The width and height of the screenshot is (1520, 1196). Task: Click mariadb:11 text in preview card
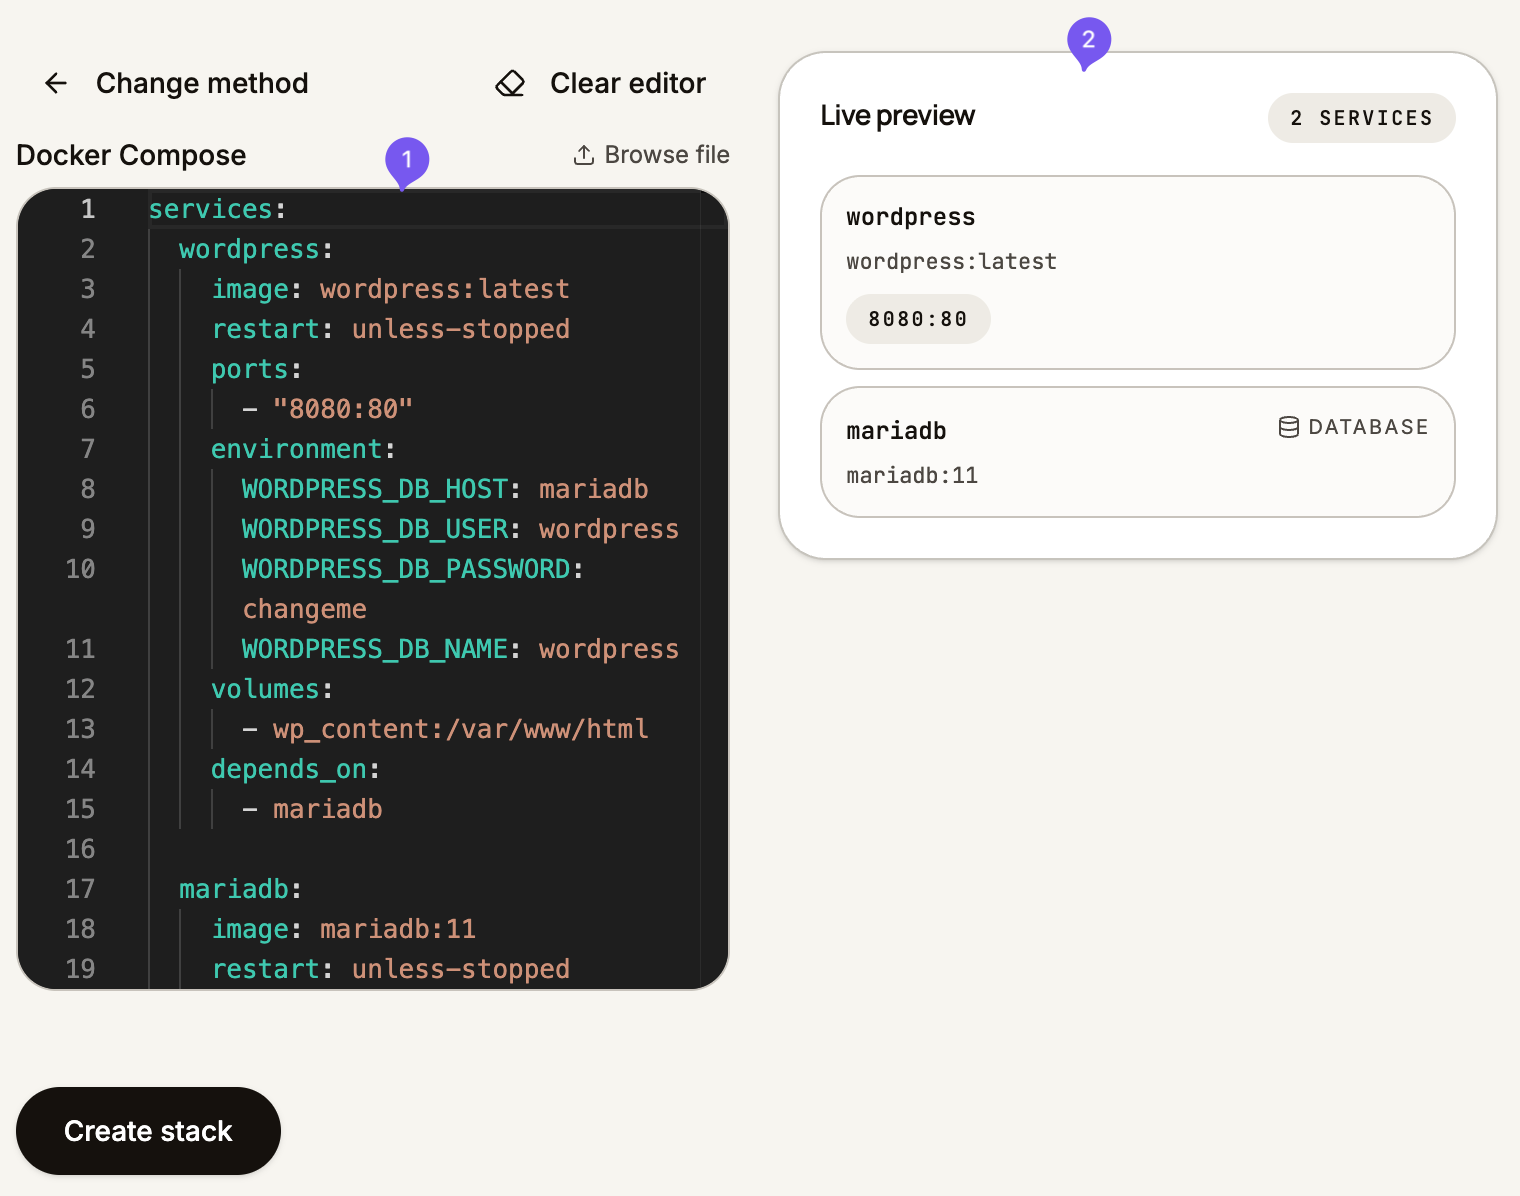click(912, 476)
